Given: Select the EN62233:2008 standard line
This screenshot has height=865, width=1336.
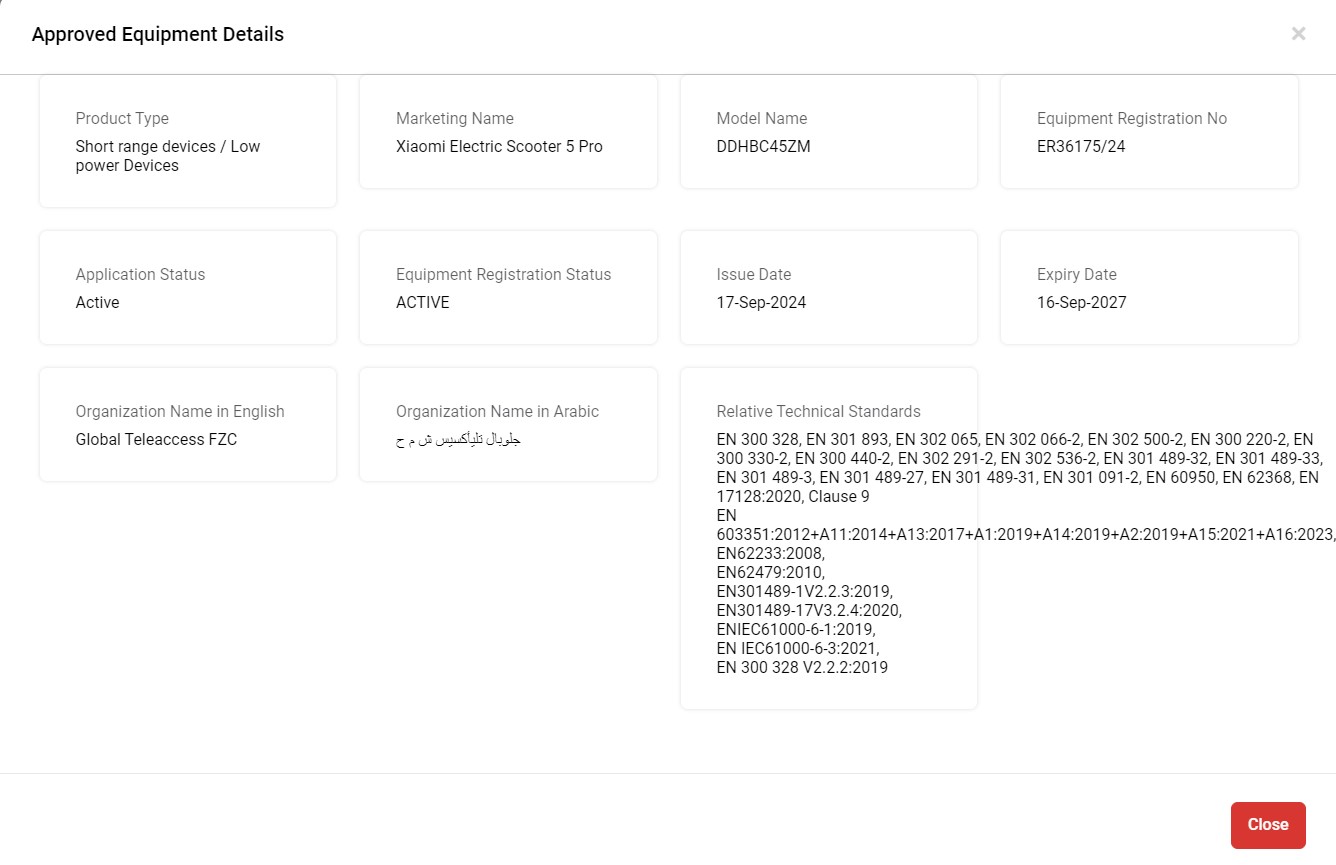Looking at the screenshot, I should click(x=770, y=553).
